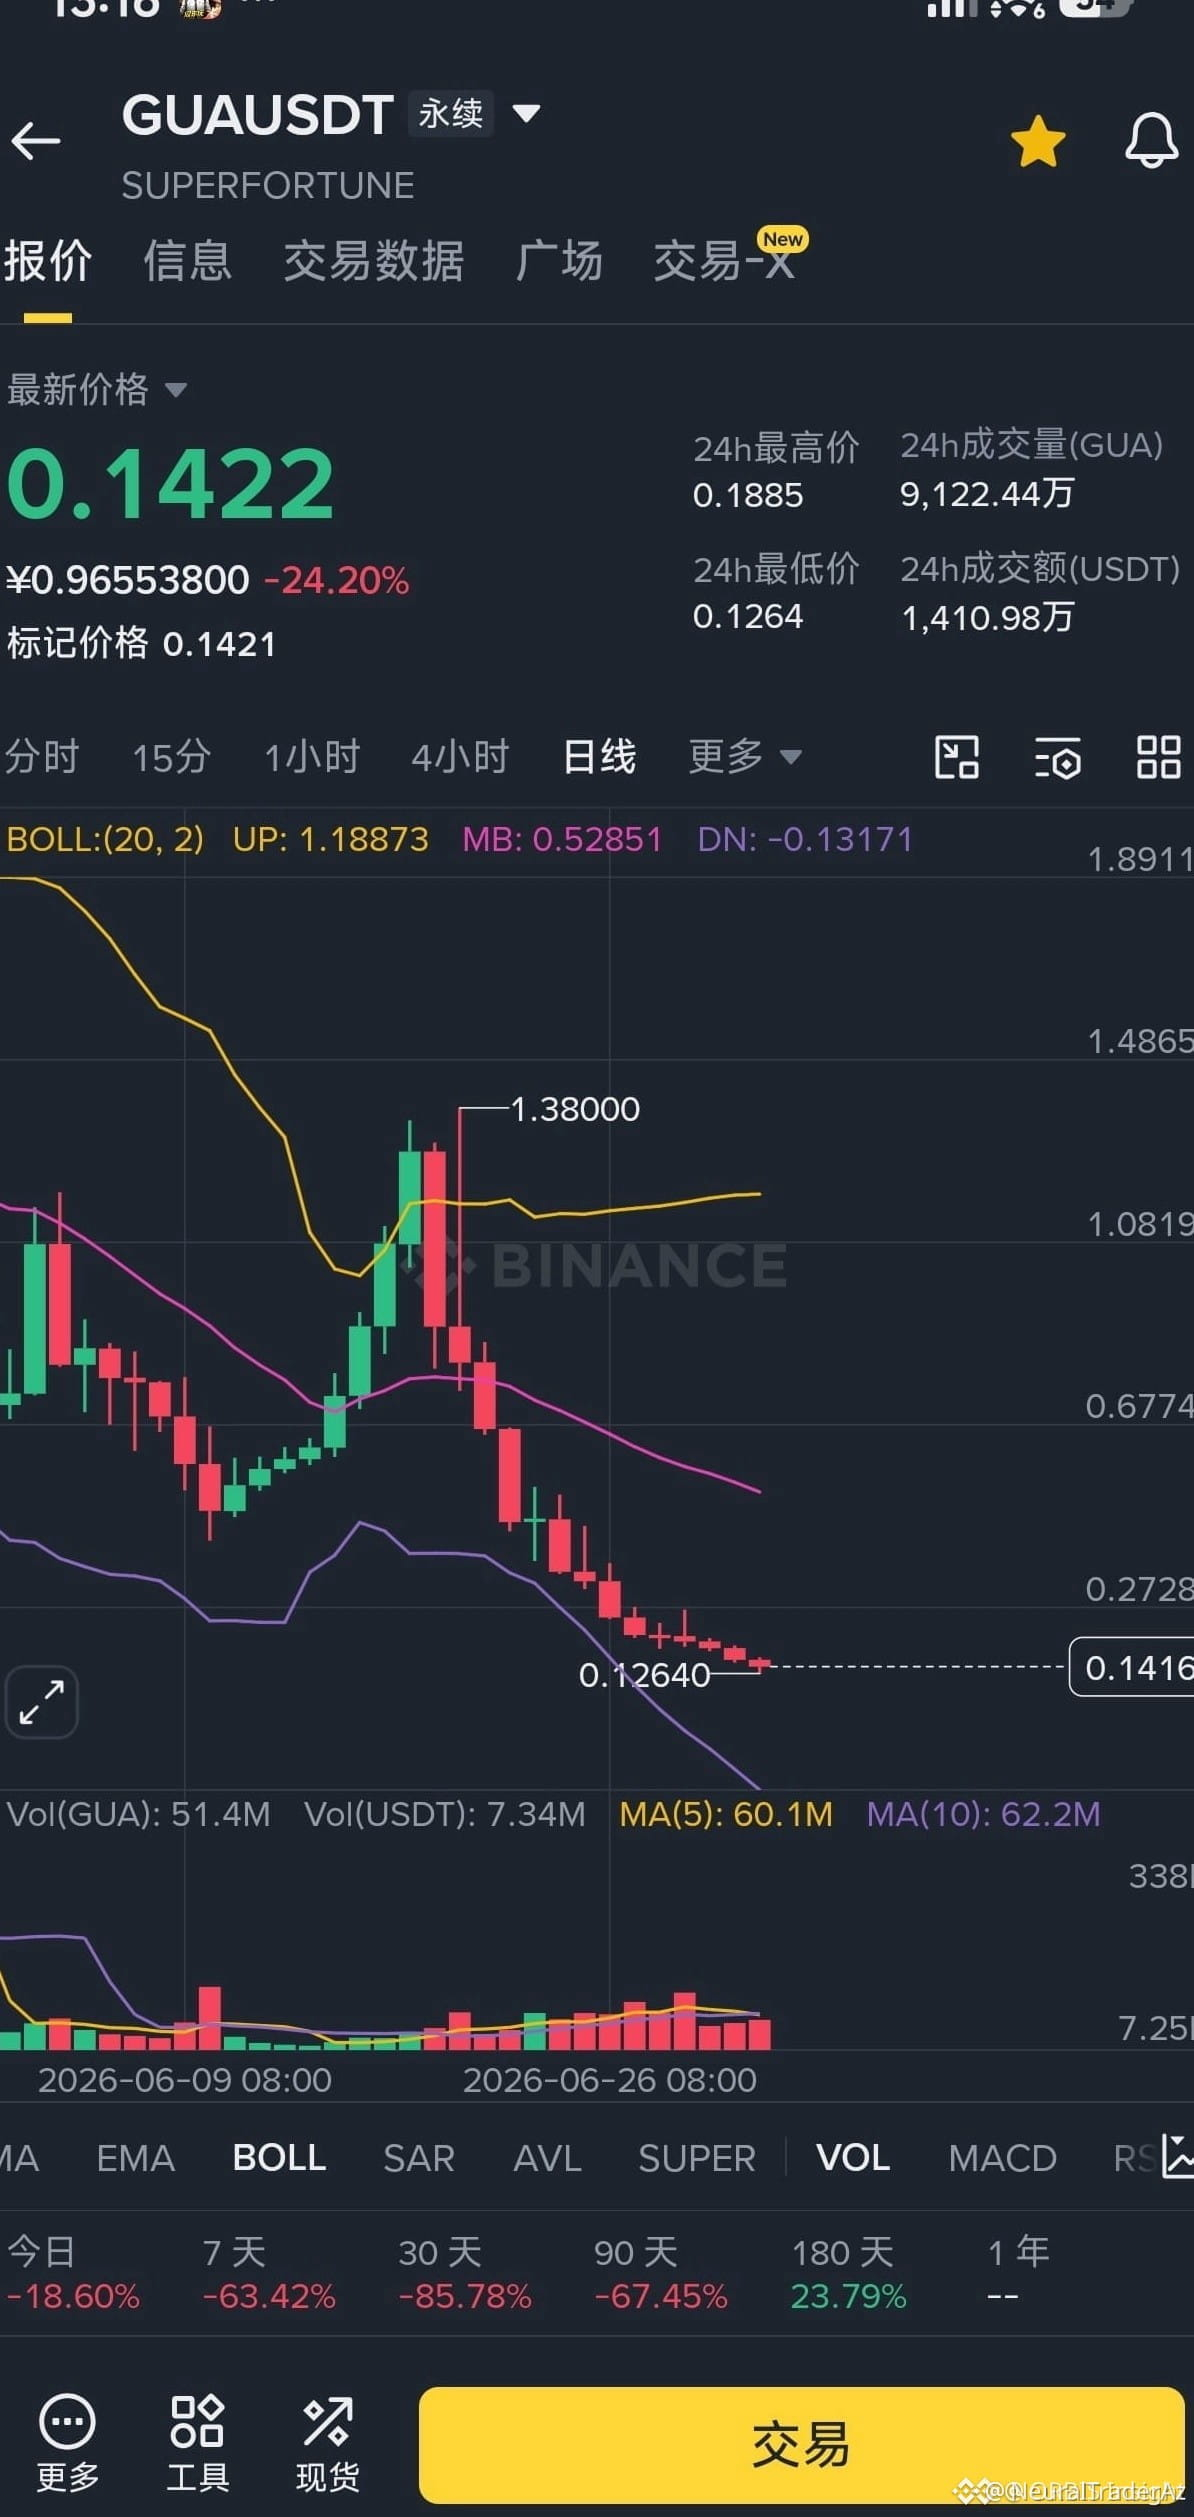Tap the 2026-06-26 08:00 date label
The width and height of the screenshot is (1194, 2517).
(609, 2080)
